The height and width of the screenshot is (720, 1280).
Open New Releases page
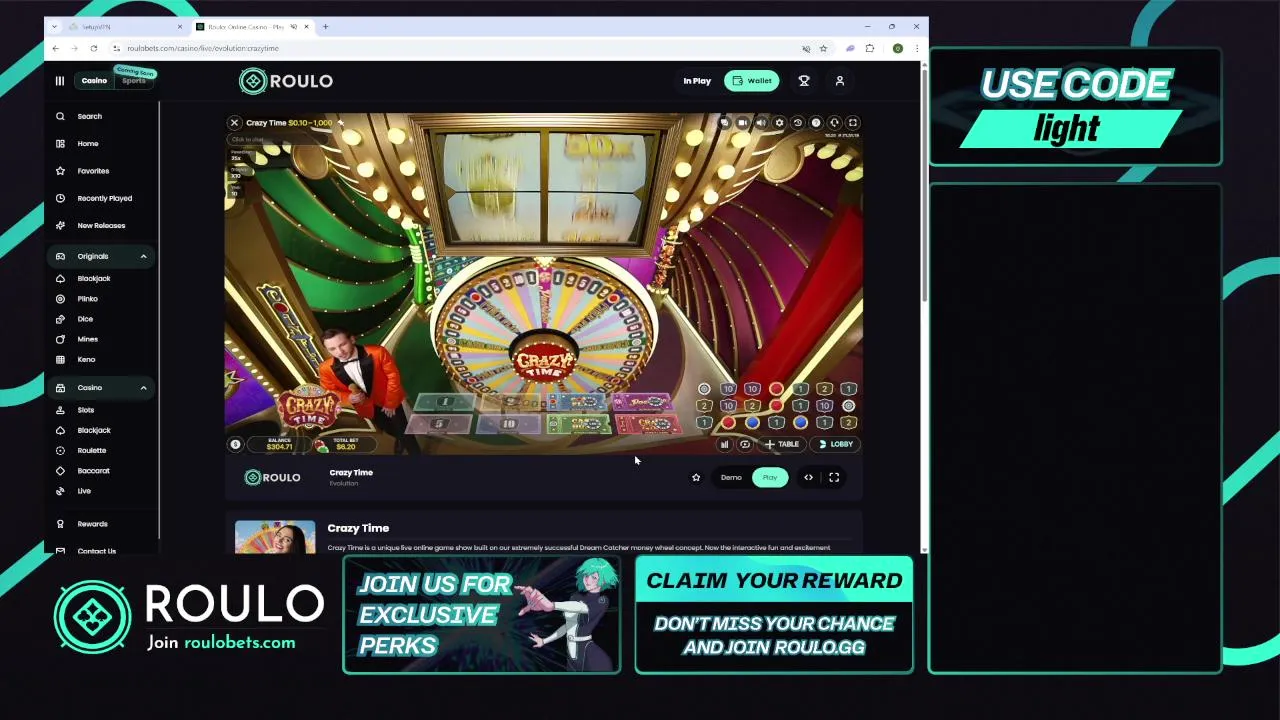click(101, 226)
